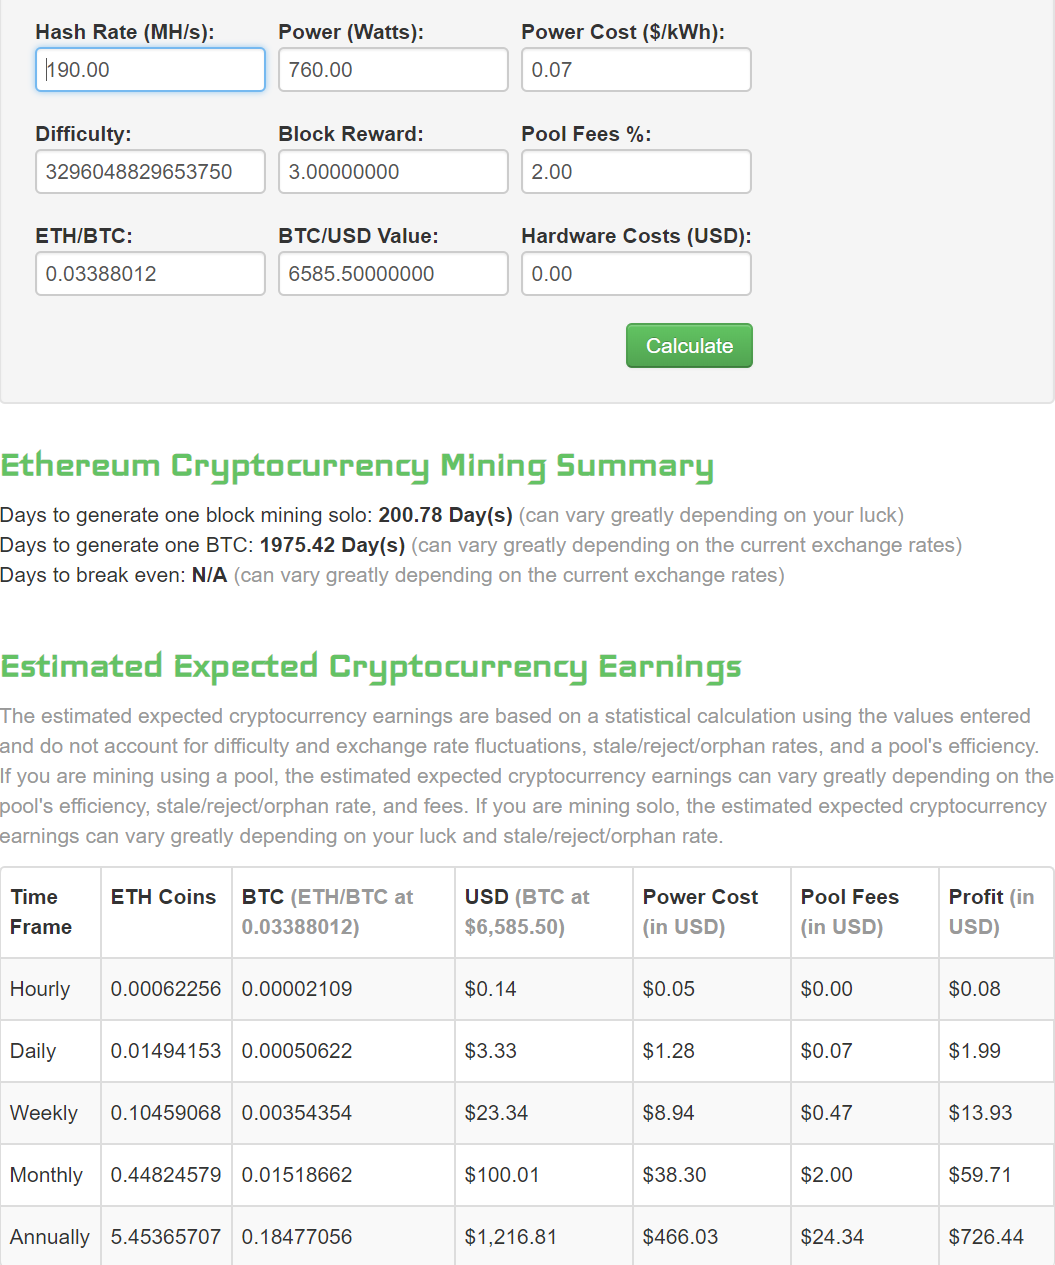
Task: Click the hourly pool fees $0.00
Action: [827, 989]
